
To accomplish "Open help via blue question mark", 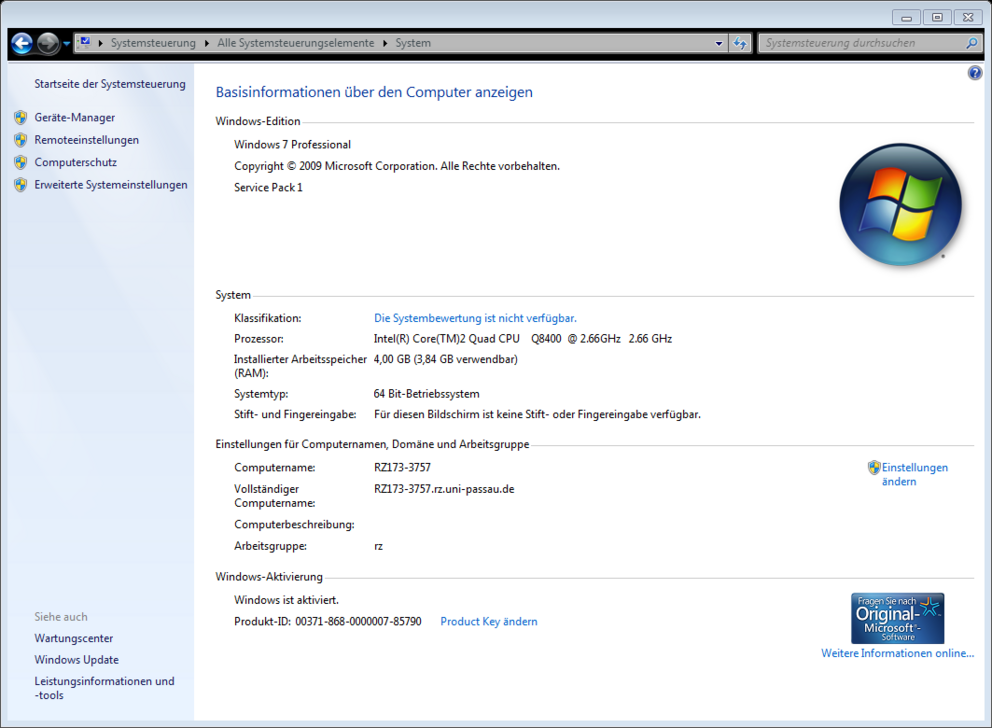I will point(975,73).
